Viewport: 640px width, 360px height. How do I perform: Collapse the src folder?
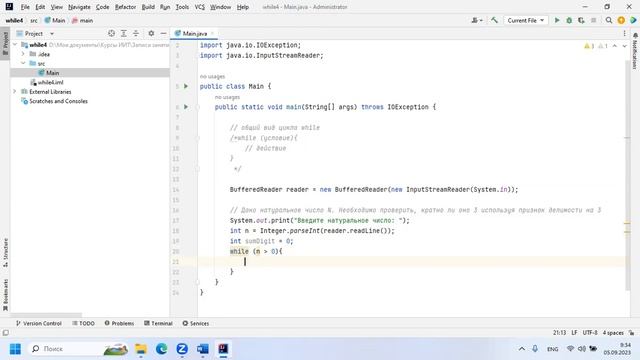(23, 63)
